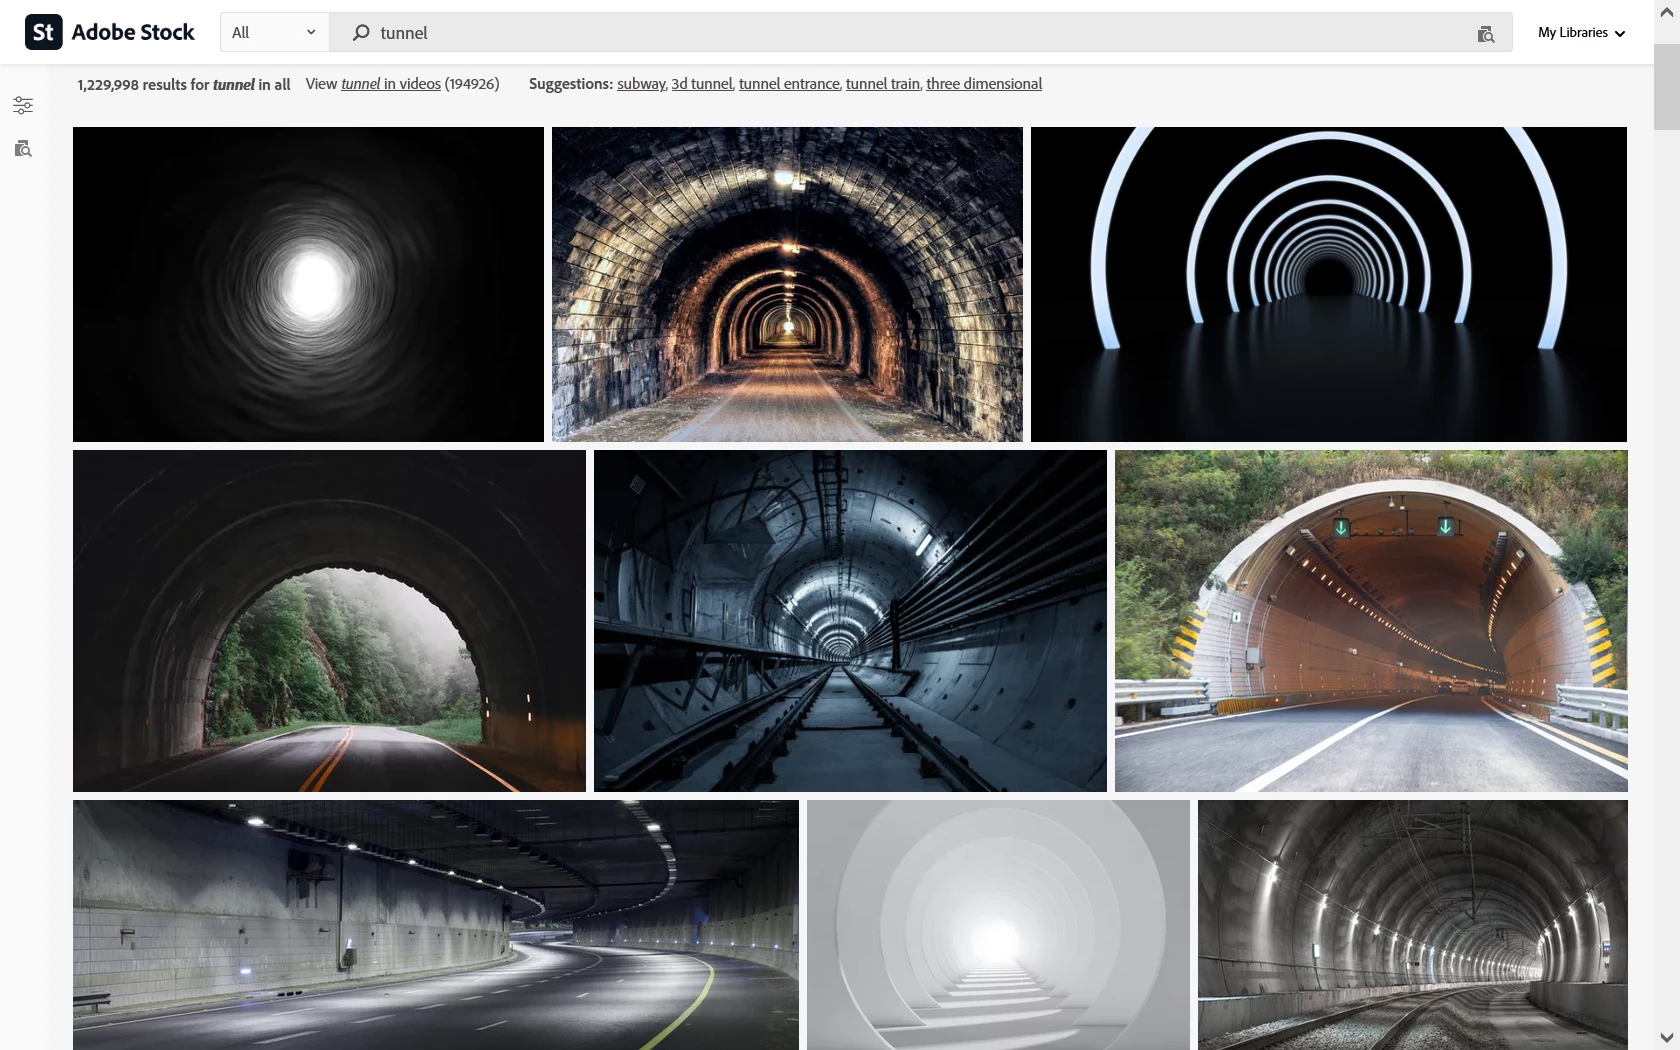Open the orange highway tunnel entrance photo
This screenshot has height=1050, width=1680.
1371,621
